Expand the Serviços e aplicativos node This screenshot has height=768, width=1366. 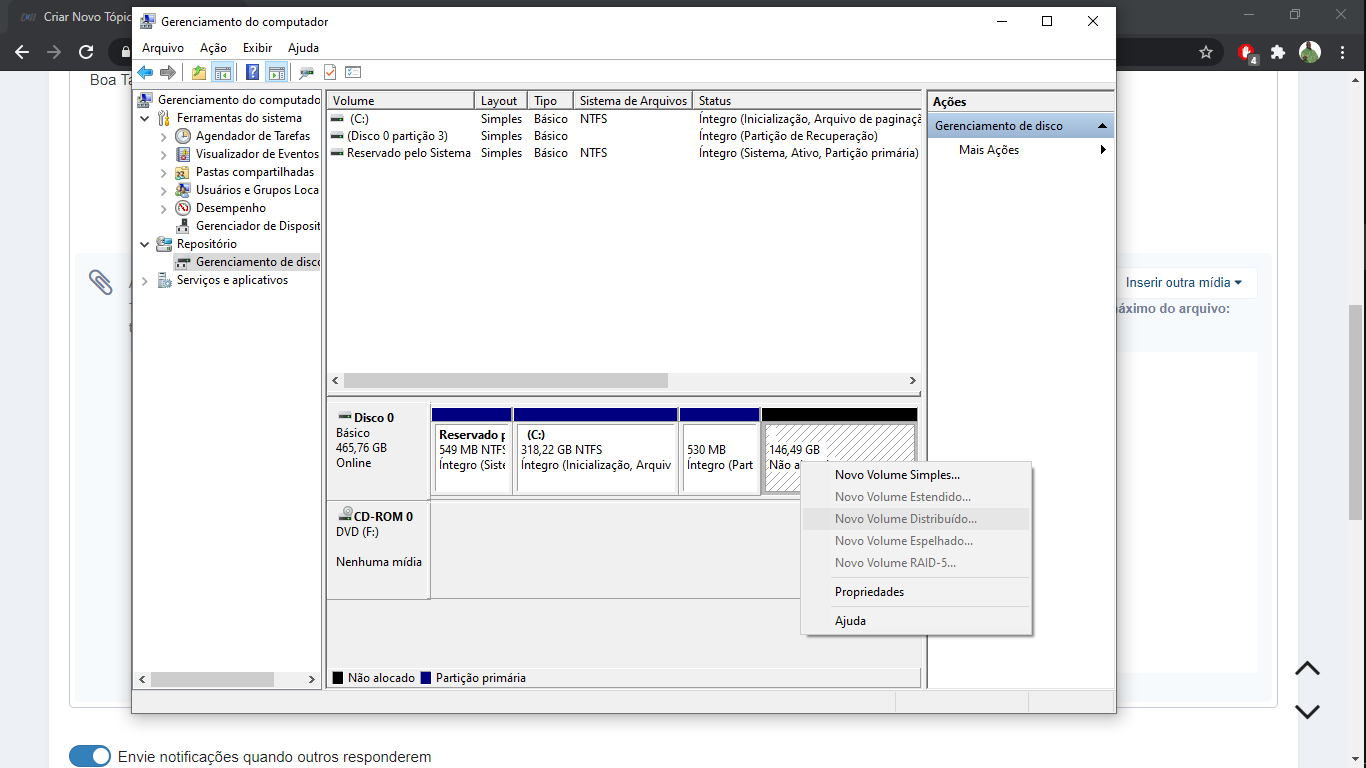(x=145, y=281)
